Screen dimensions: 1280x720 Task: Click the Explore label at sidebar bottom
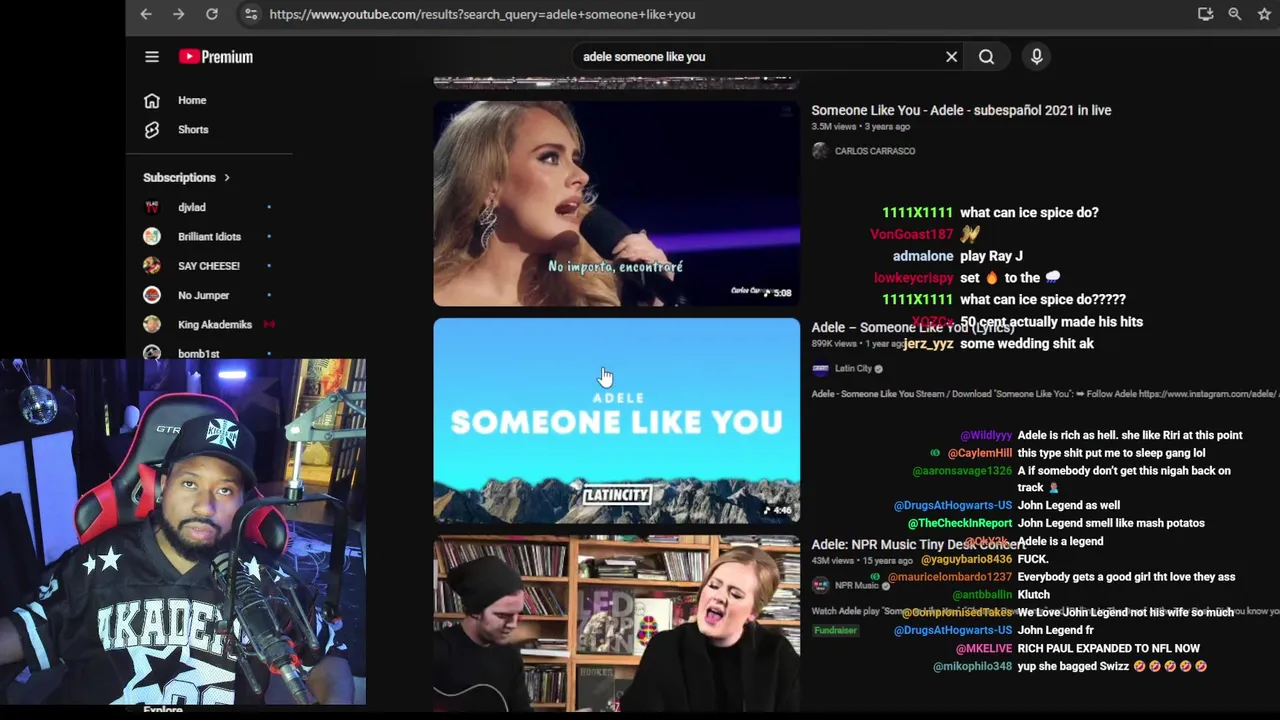163,710
